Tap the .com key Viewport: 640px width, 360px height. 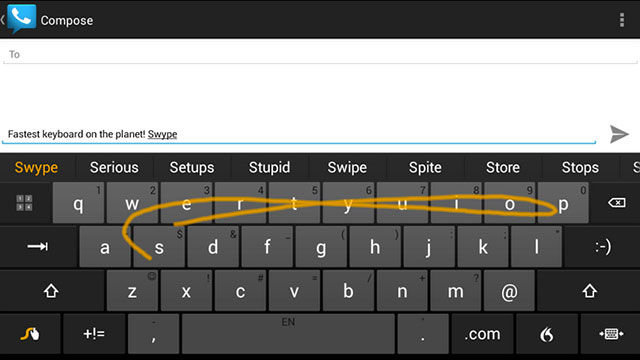click(x=482, y=334)
